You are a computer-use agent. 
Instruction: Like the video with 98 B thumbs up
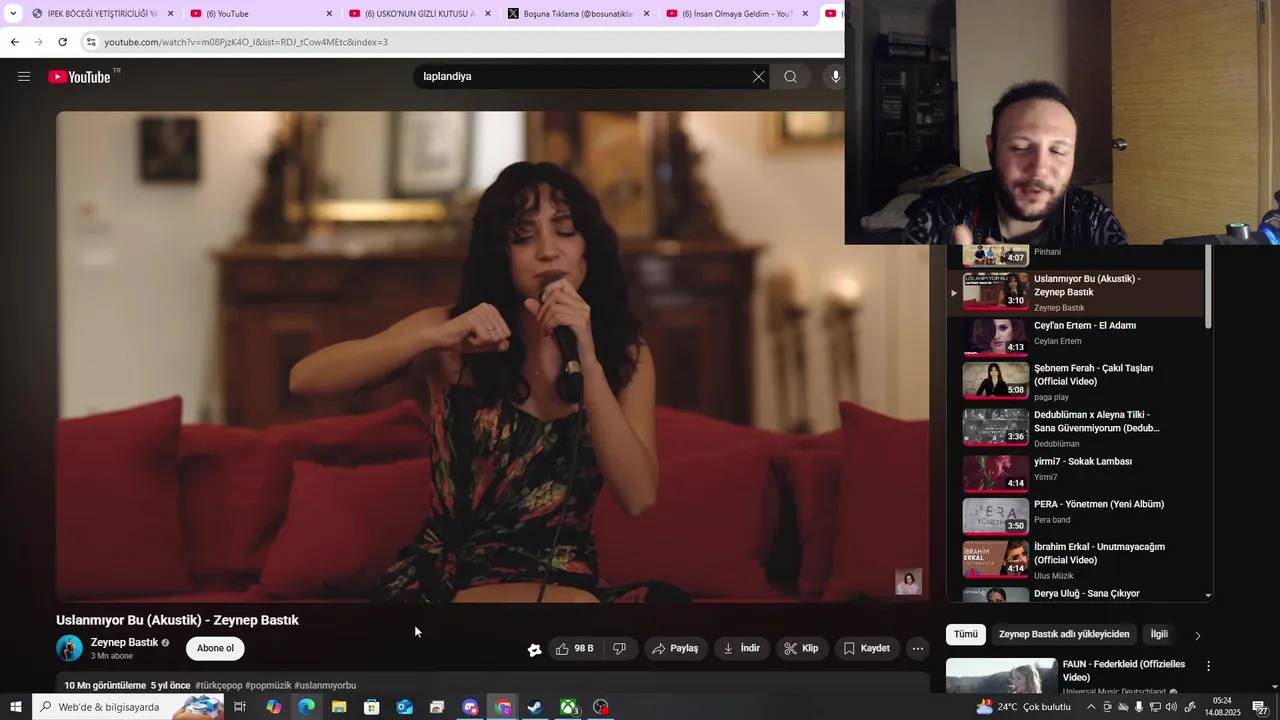coord(575,649)
